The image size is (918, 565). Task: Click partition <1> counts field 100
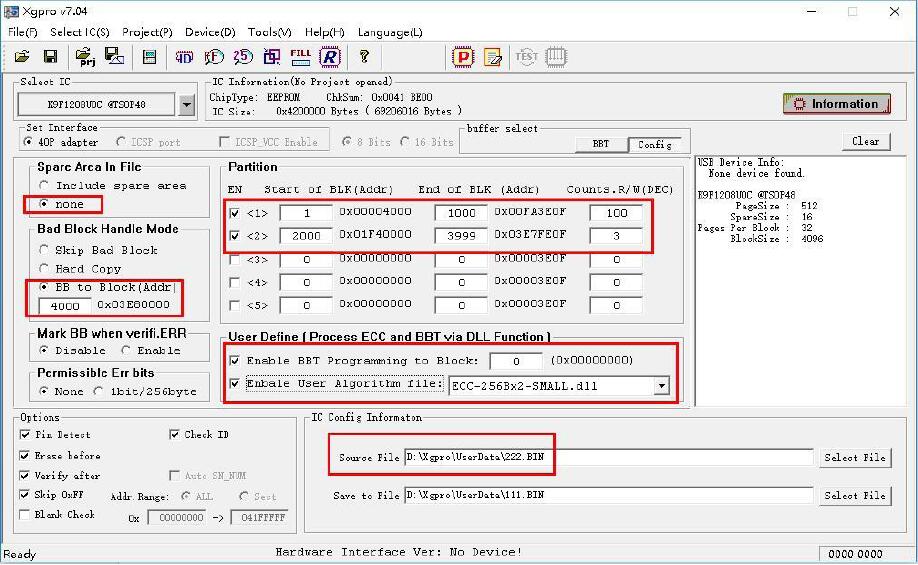click(616, 213)
